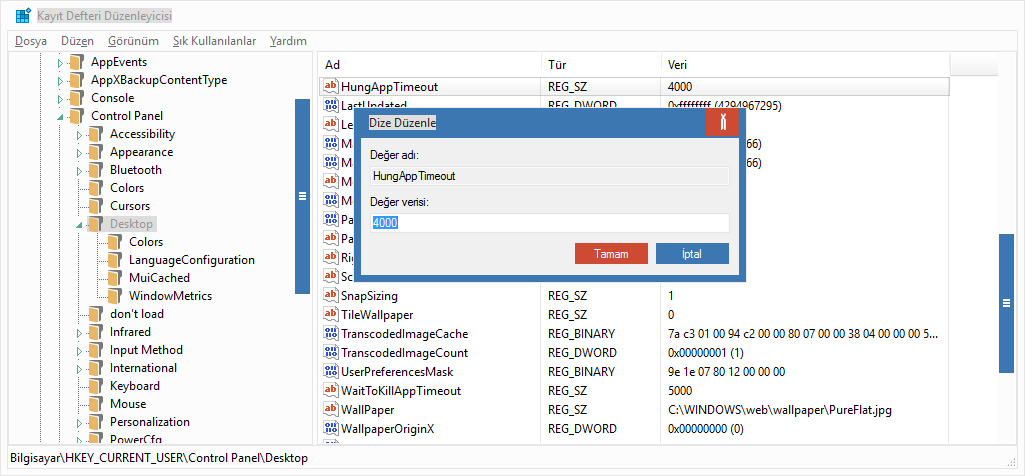
Task: Click the WallpaperOriginX DWORD icon
Action: tap(331, 429)
